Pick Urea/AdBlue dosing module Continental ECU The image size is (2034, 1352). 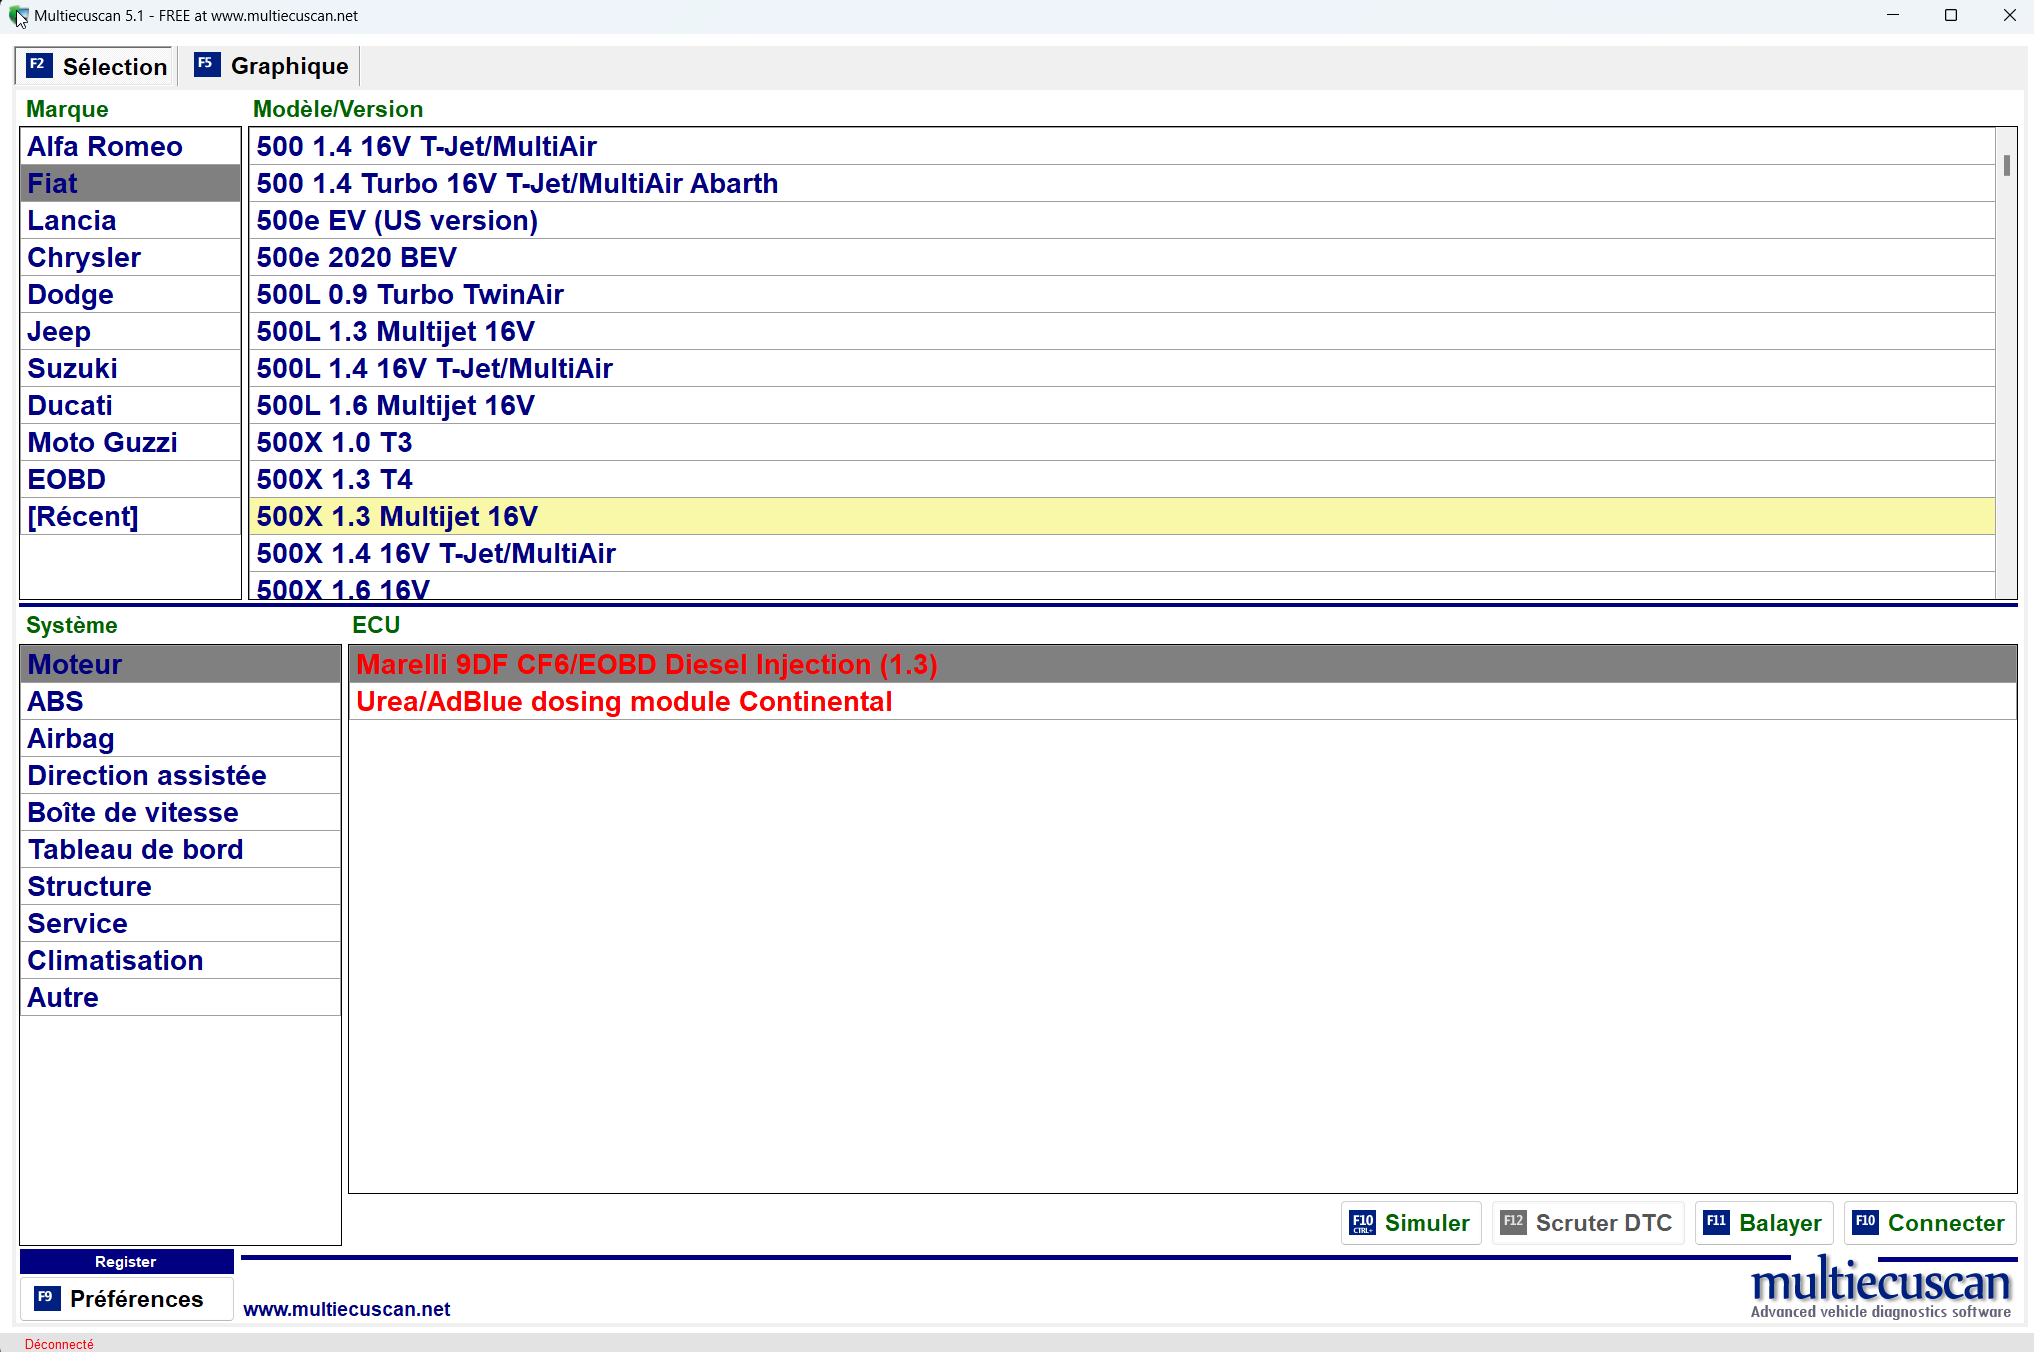tap(623, 701)
